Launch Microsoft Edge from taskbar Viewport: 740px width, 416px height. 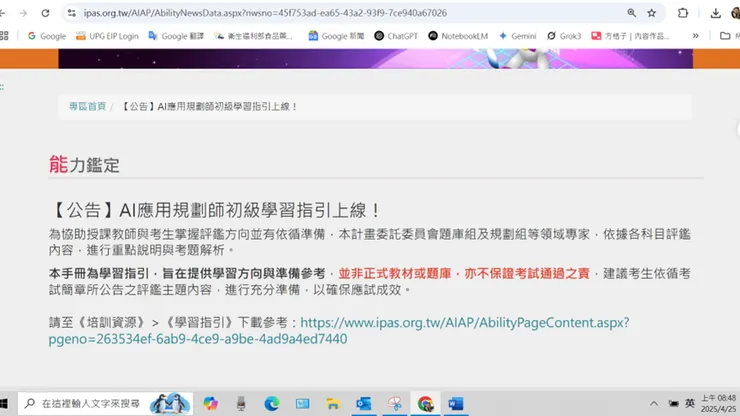pos(272,404)
